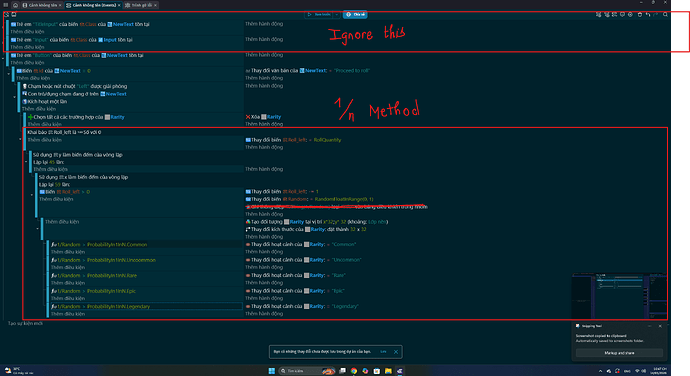Screen dimensions: 690x376
Task: Add a sub-event from toolbar
Action: pos(607,15)
